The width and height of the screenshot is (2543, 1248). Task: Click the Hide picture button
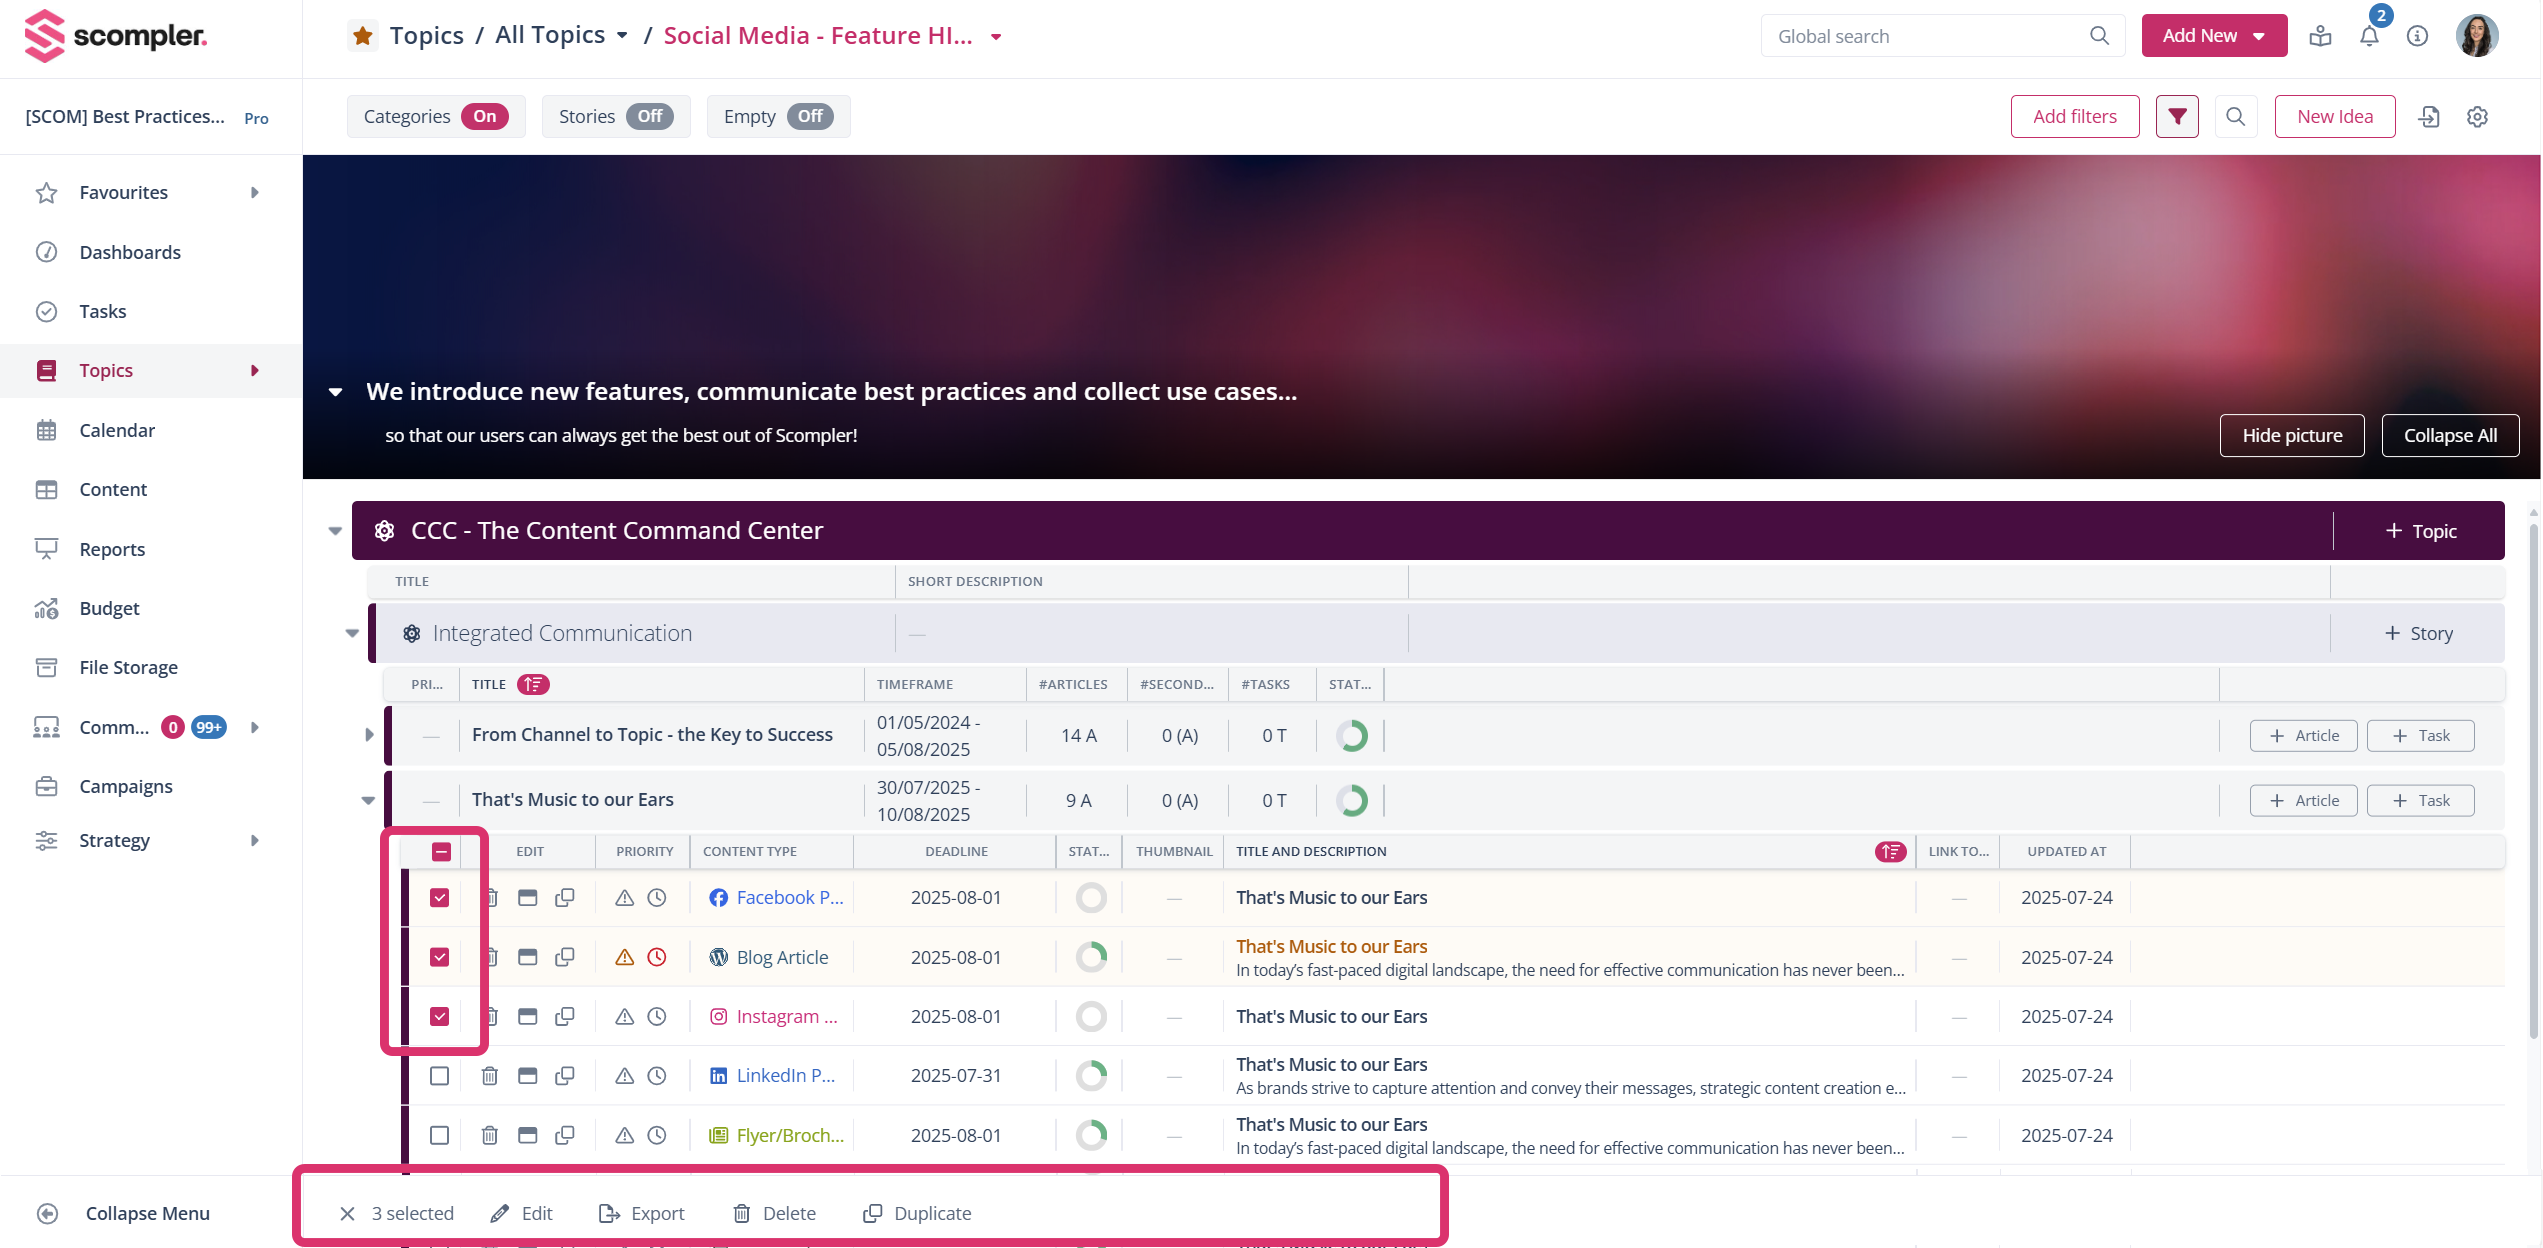pos(2291,435)
